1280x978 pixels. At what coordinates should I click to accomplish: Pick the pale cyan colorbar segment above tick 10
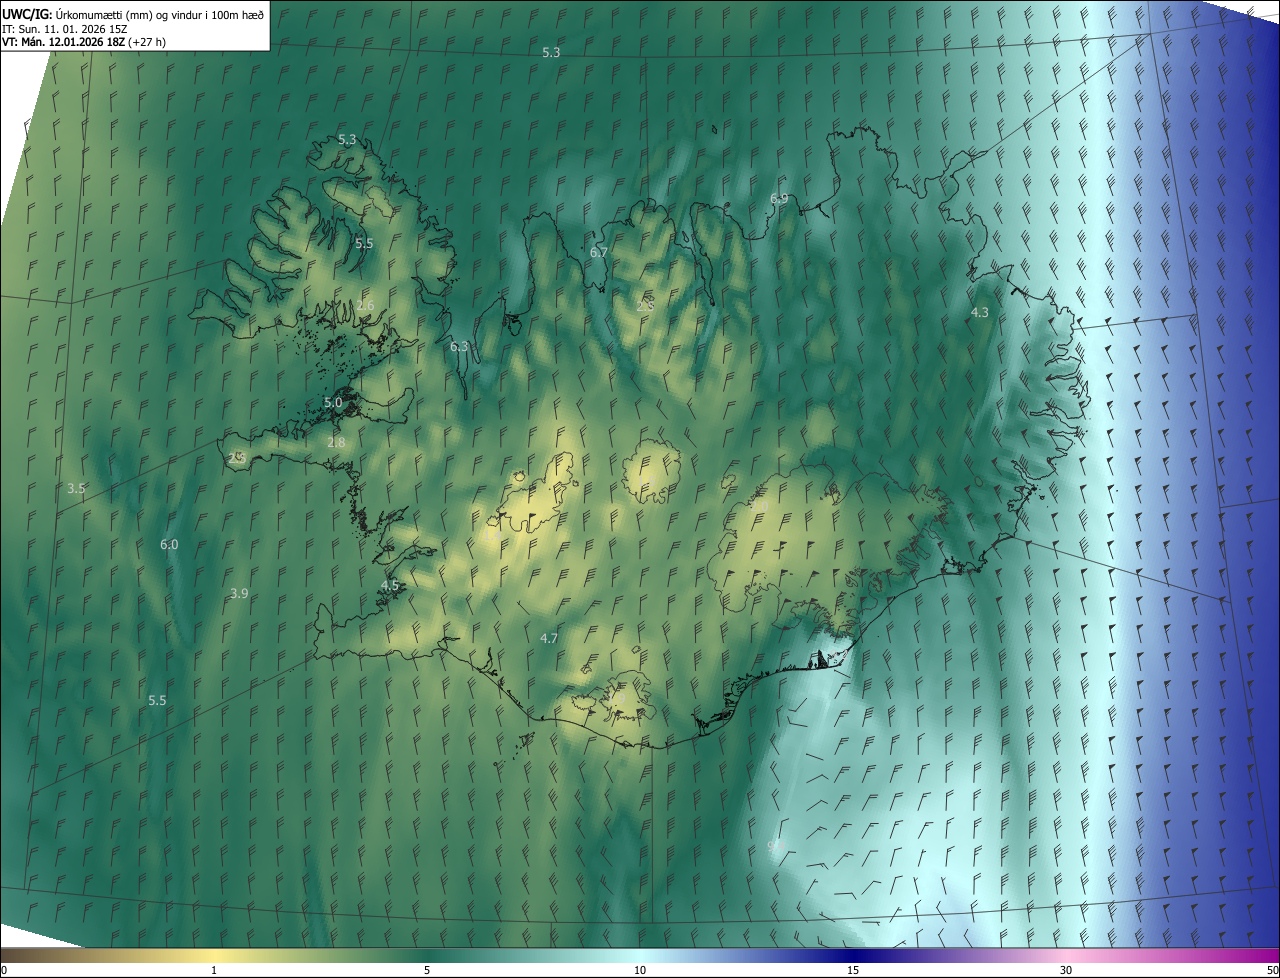point(640,956)
